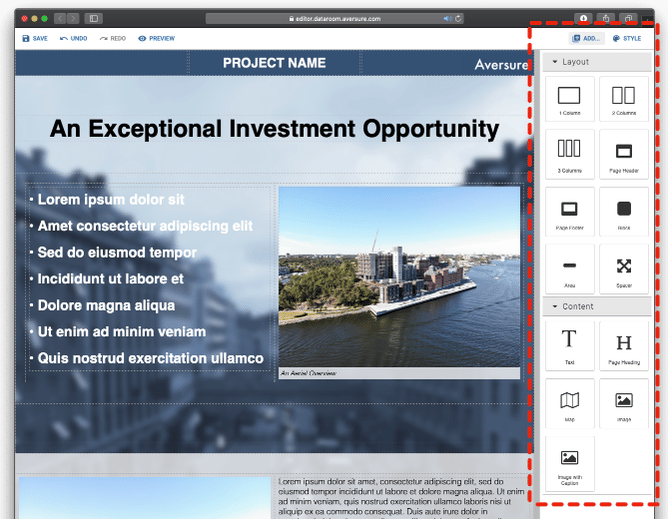Switch to the STYLE panel tab

(x=627, y=38)
